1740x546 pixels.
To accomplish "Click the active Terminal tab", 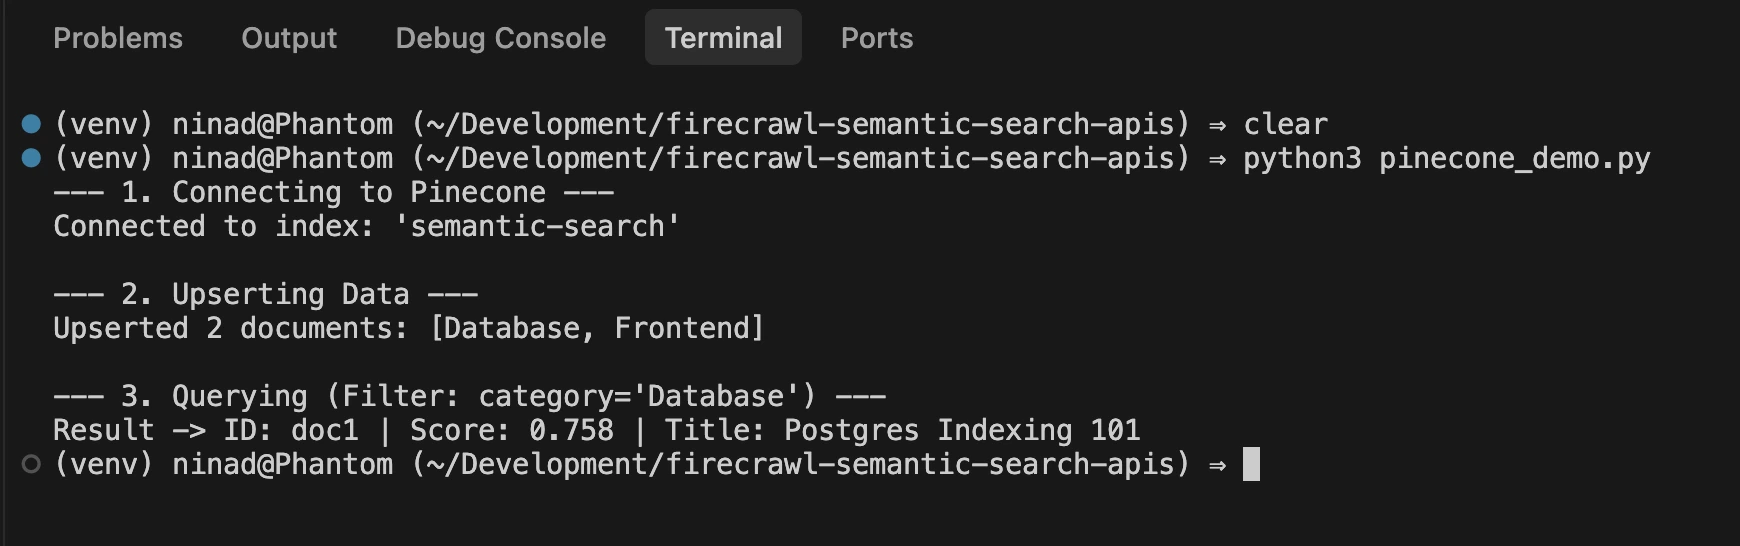I will (723, 38).
